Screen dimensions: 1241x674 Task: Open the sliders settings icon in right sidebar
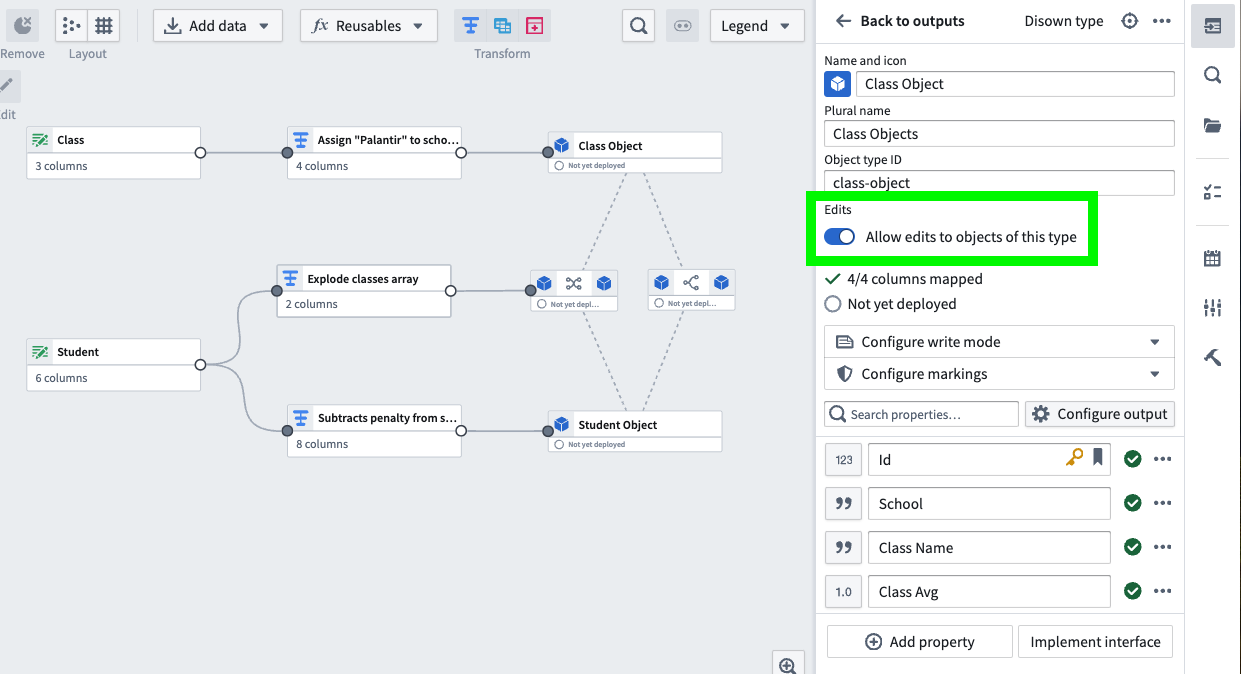click(x=1212, y=308)
